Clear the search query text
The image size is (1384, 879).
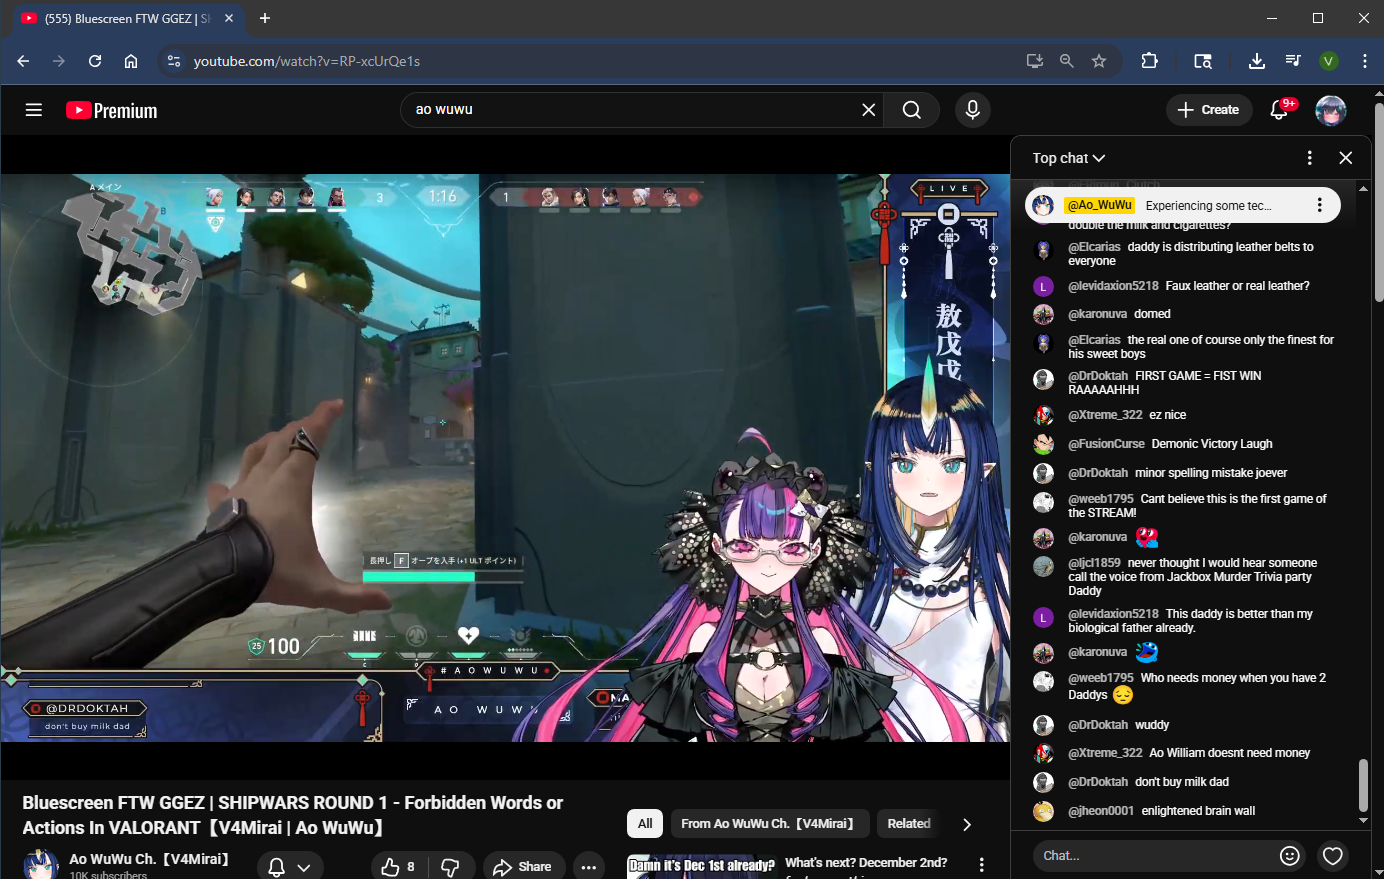coord(868,110)
